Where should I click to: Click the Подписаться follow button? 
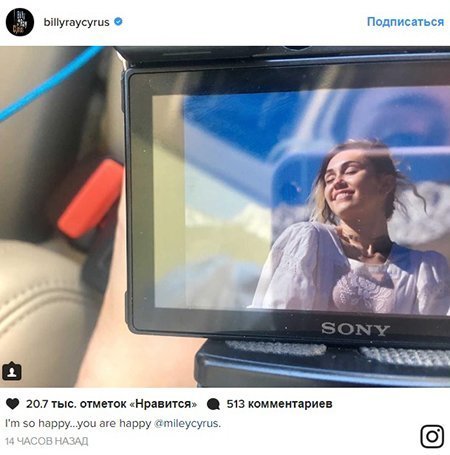click(405, 22)
